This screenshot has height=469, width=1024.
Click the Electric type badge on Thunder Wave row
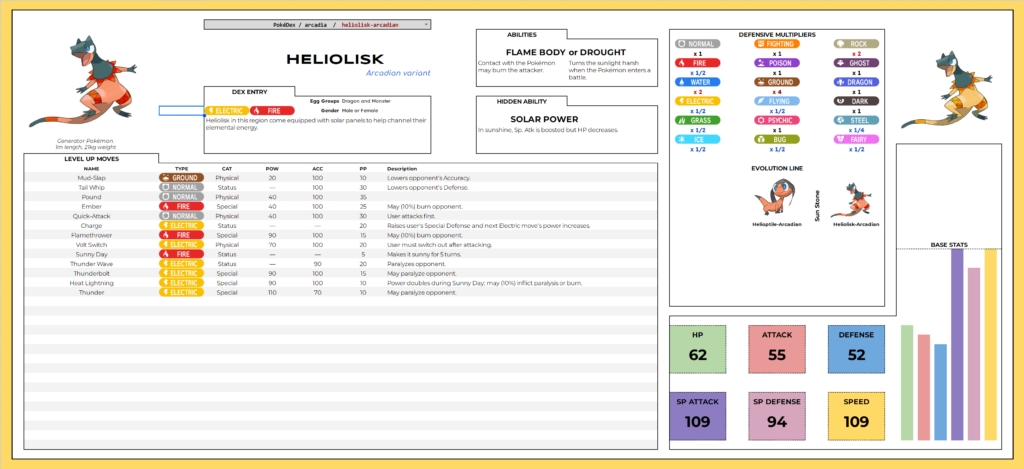coord(182,264)
